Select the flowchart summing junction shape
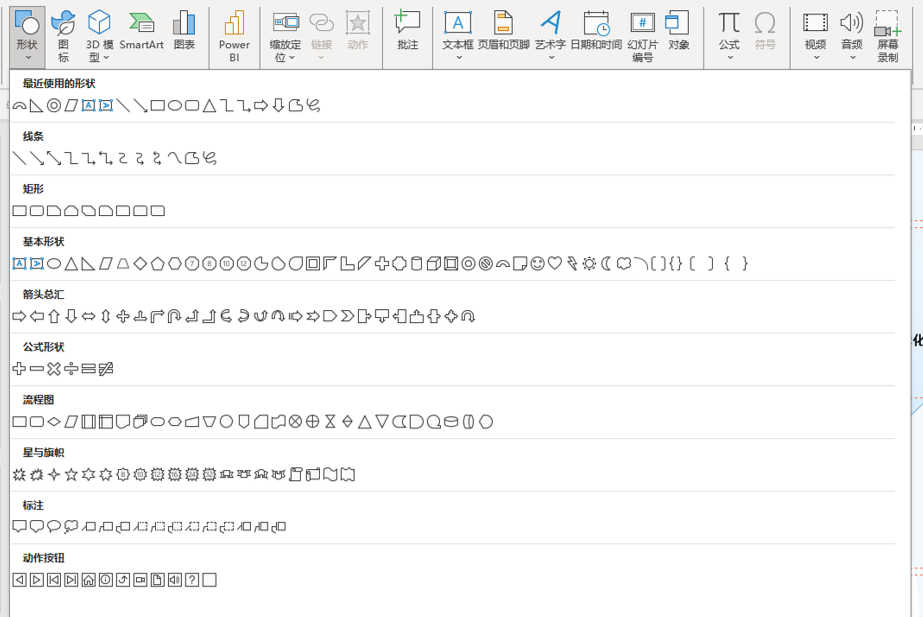923x617 pixels. 296,422
